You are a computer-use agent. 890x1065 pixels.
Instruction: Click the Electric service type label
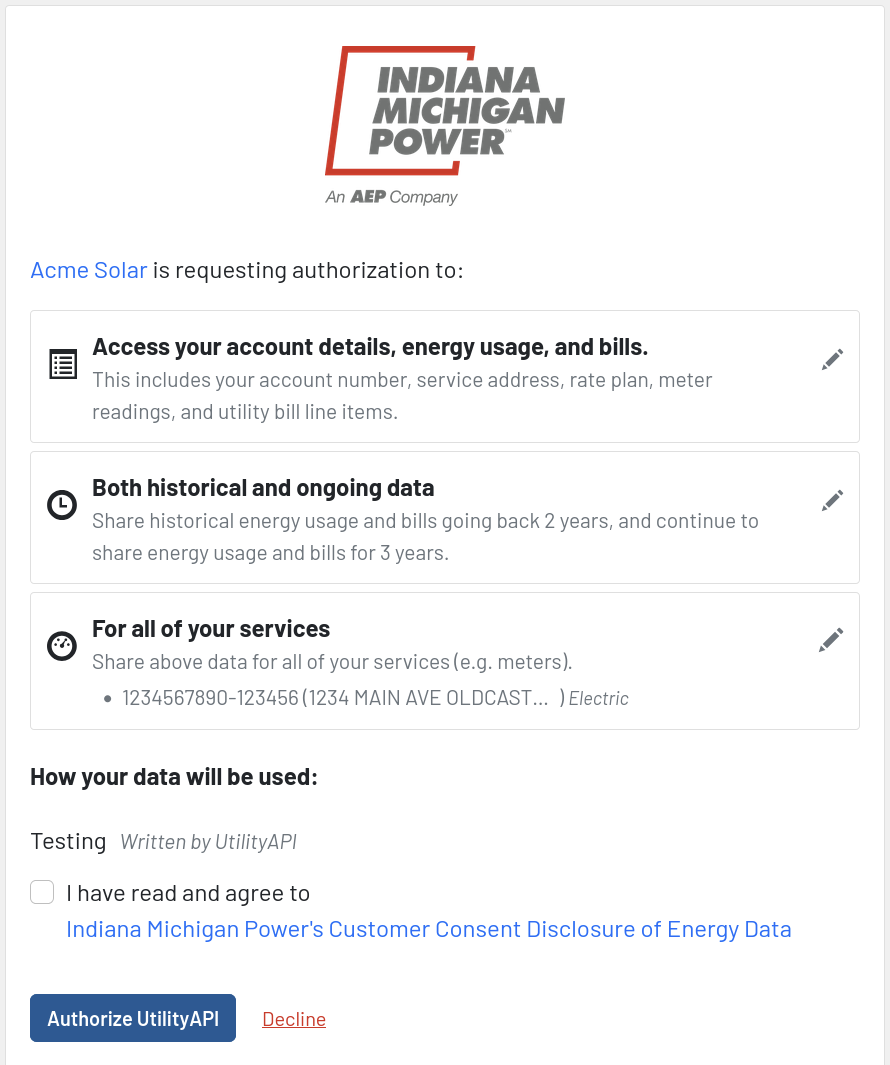coord(599,698)
